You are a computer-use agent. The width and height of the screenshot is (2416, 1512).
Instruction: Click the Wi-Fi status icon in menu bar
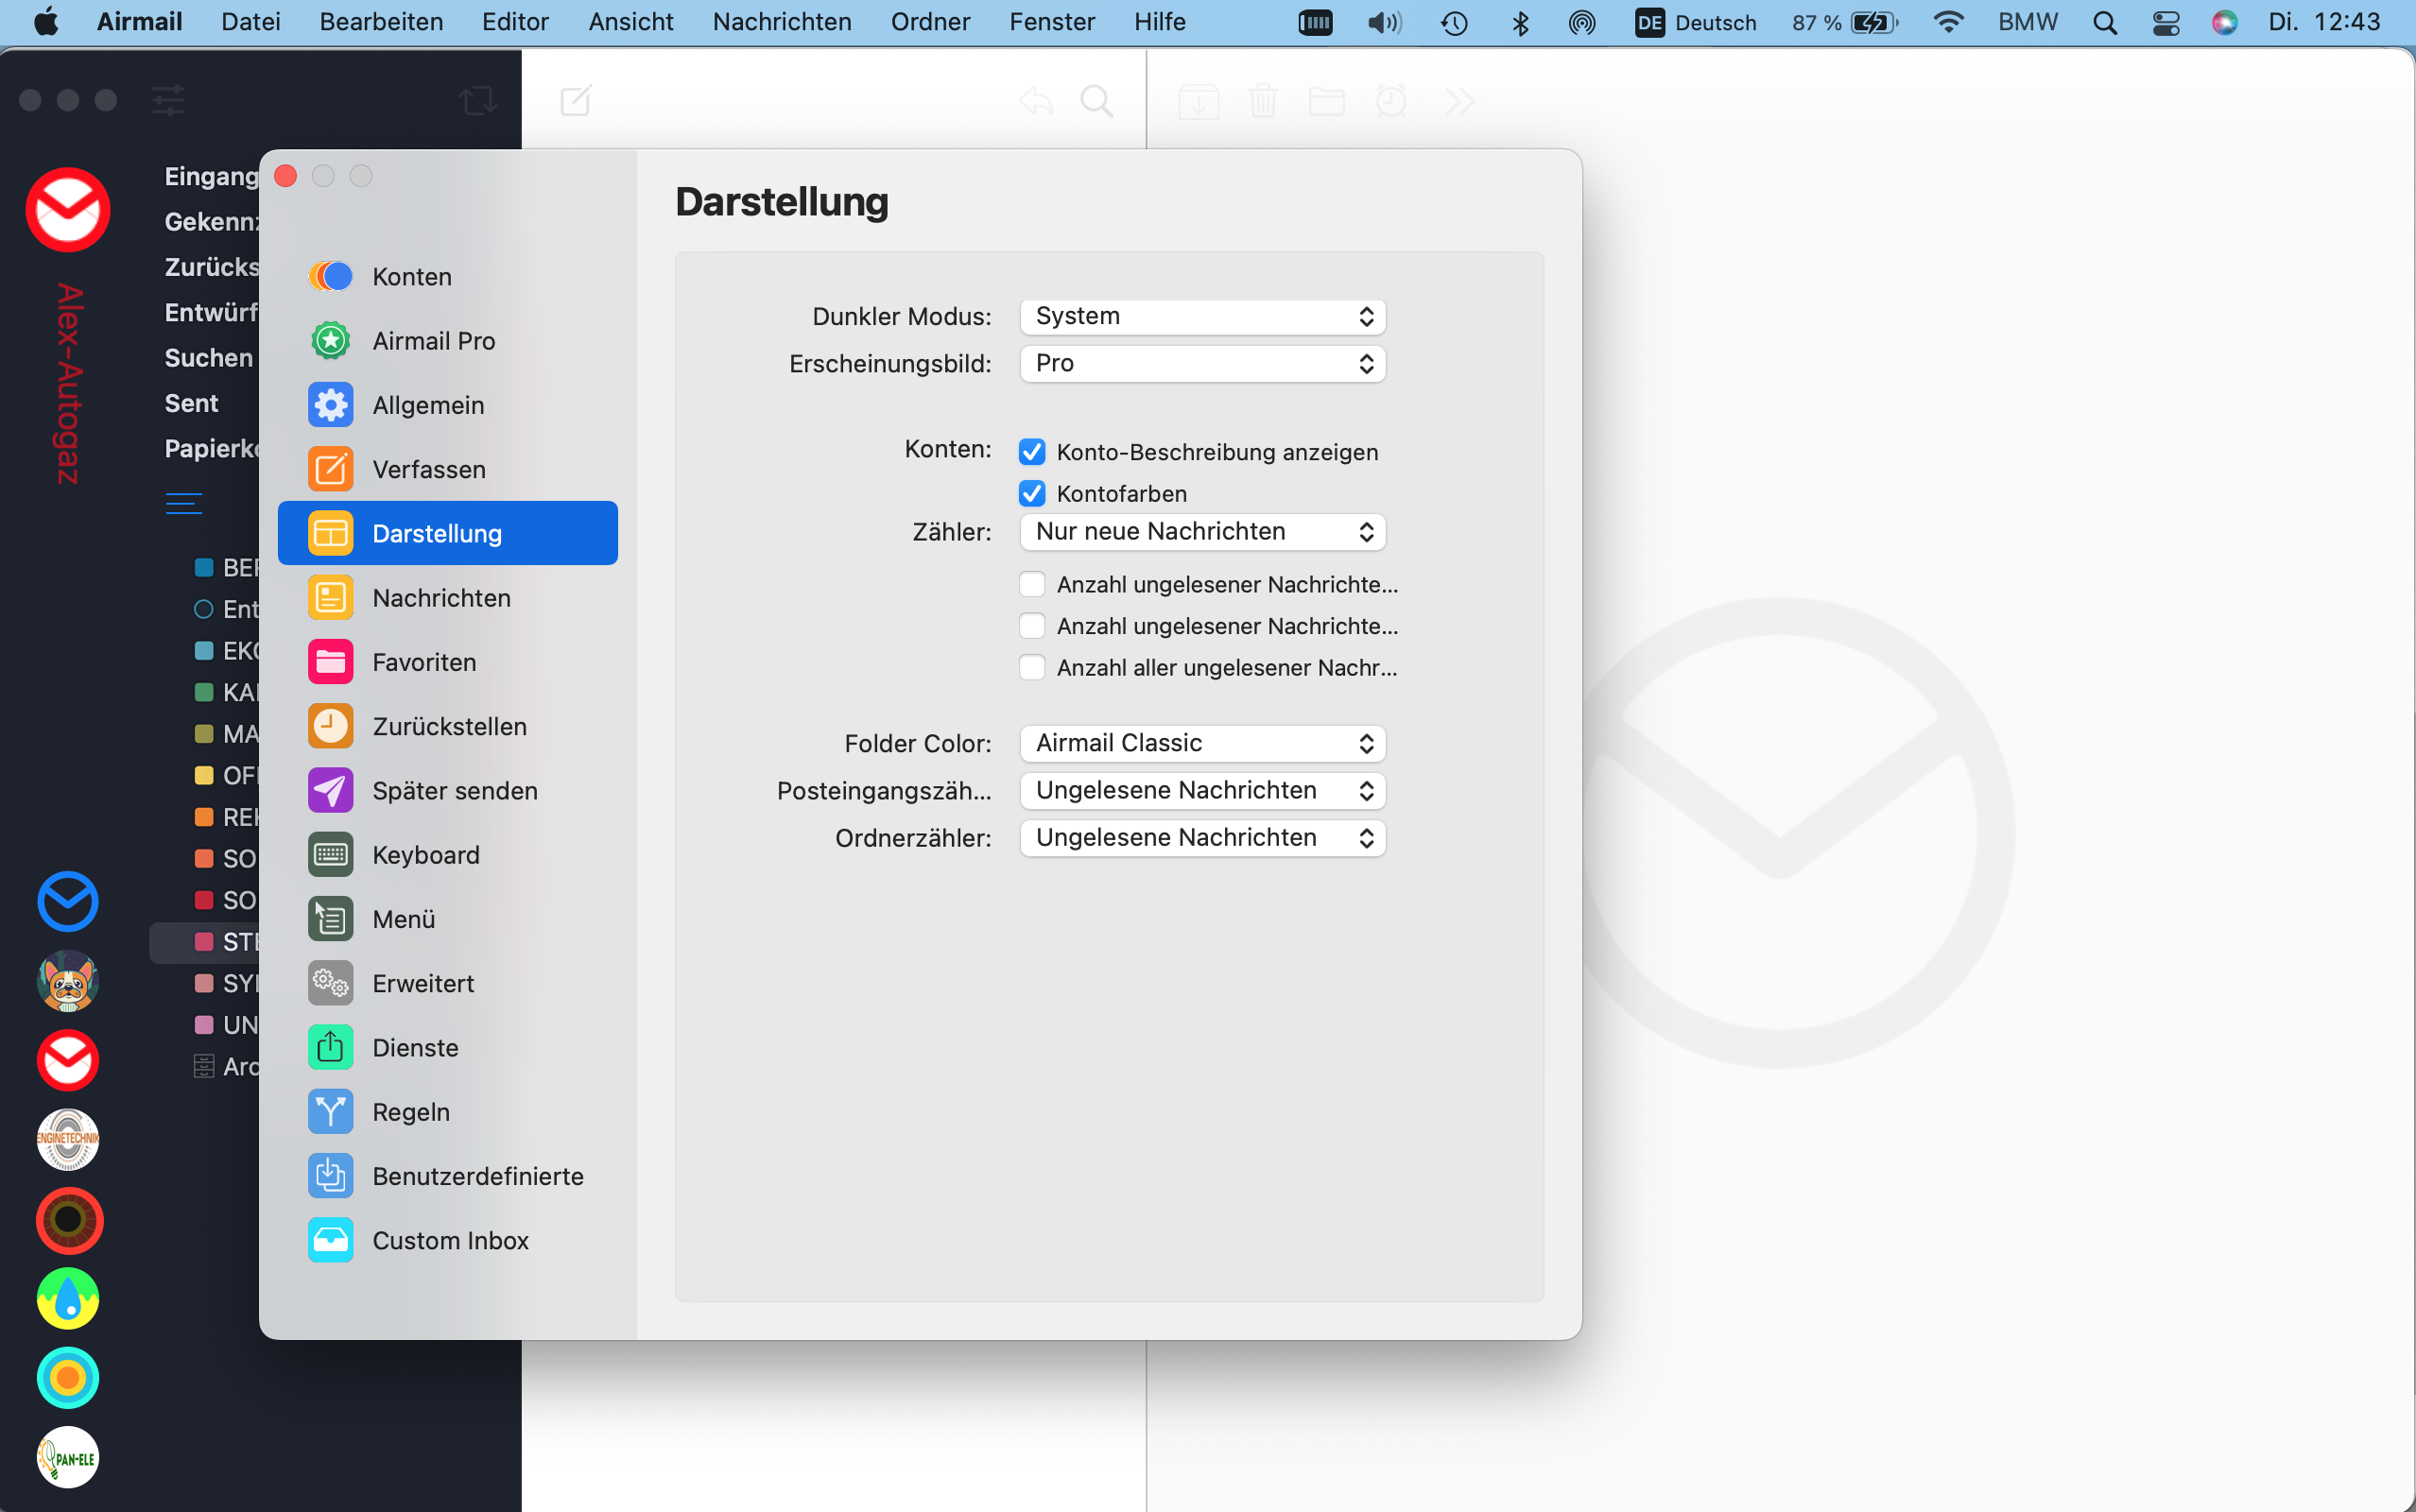1947,22
